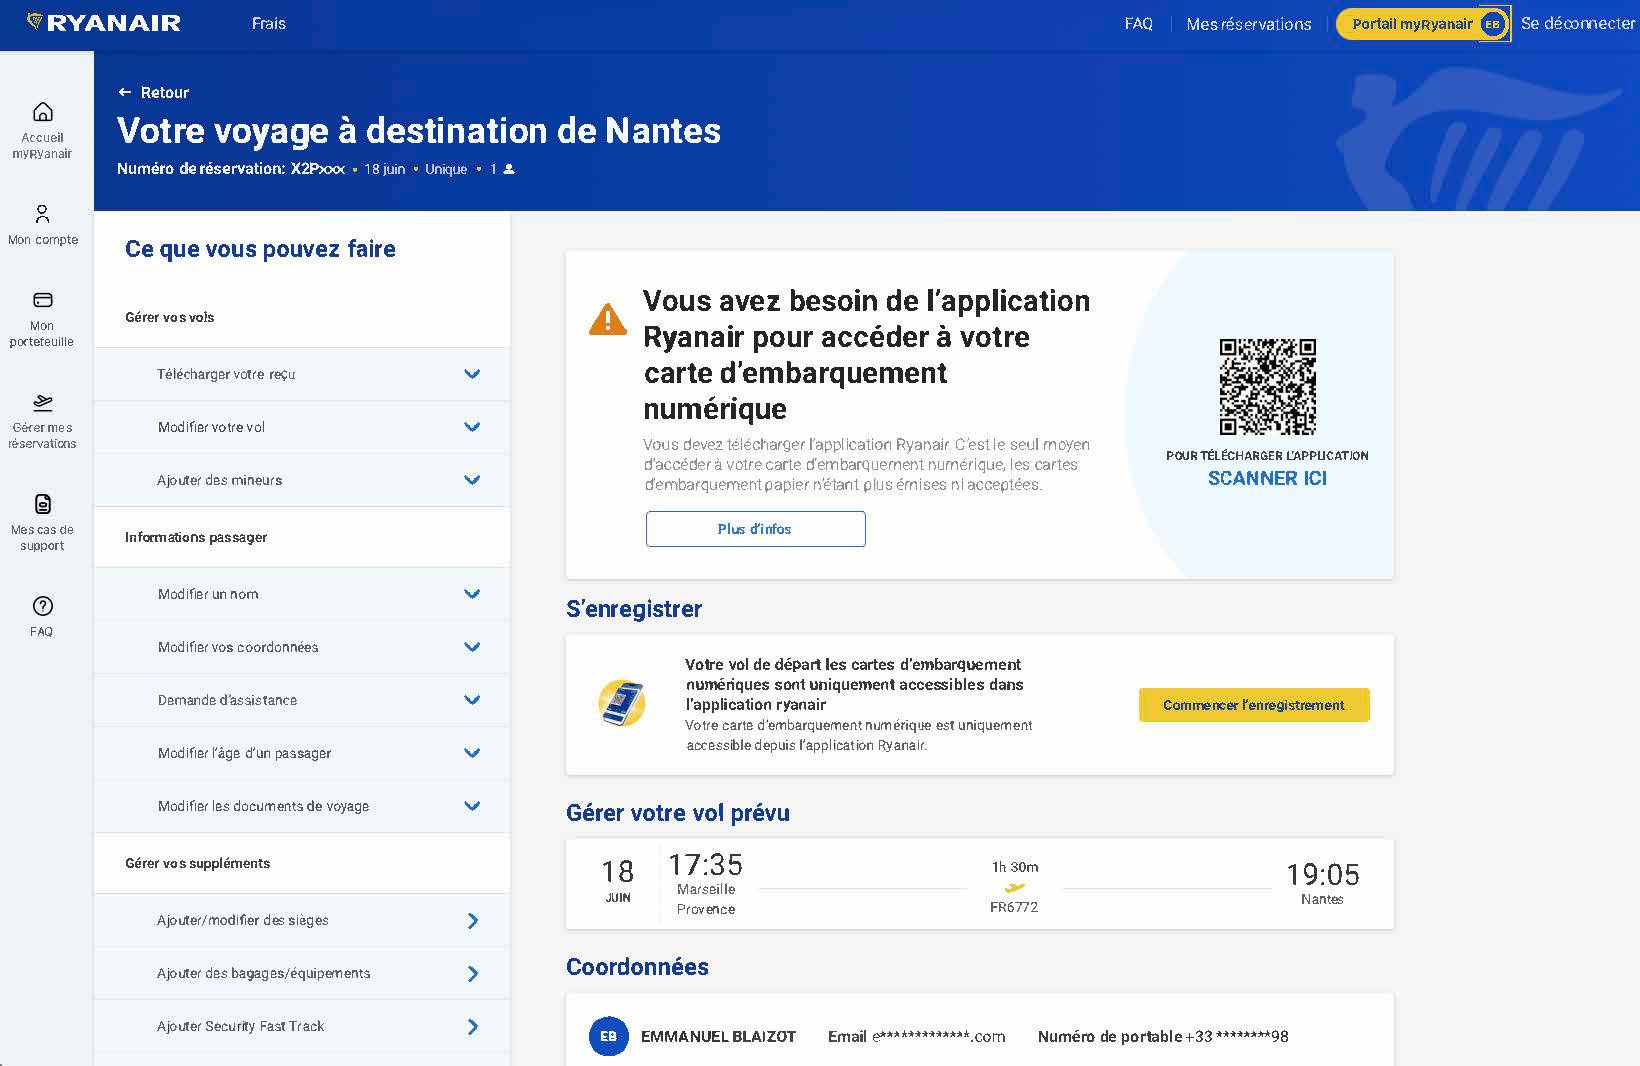
Task: Click the name EMMANUEL BLAIZOT
Action: (x=718, y=1037)
